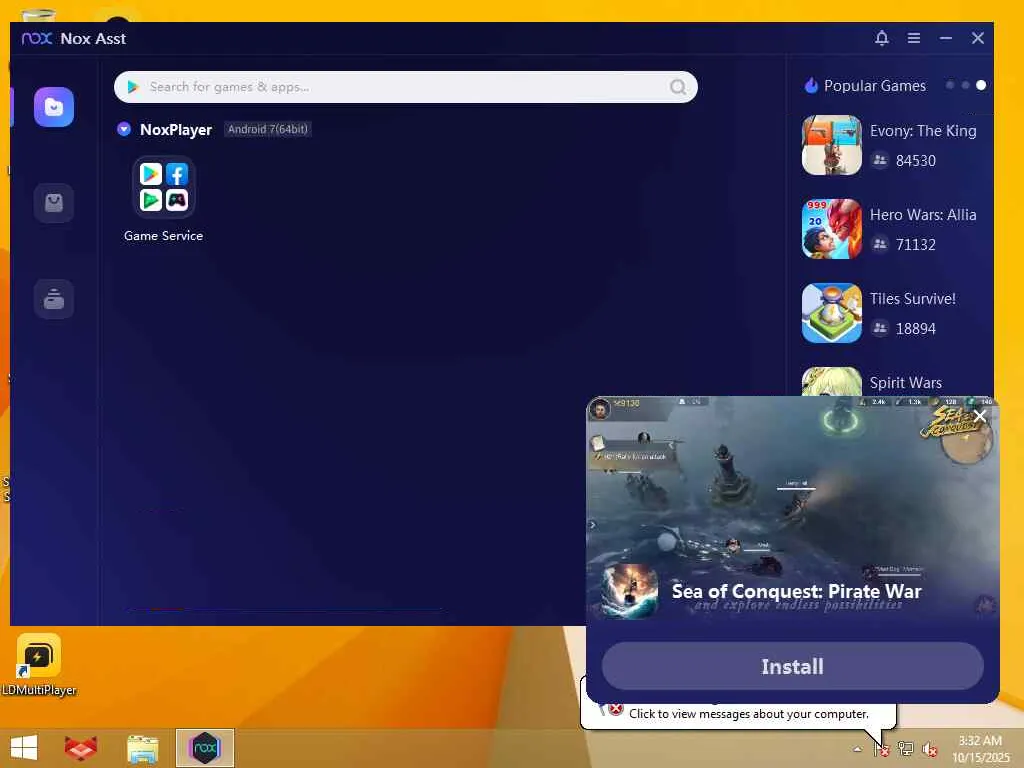This screenshot has width=1024, height=768.
Task: Click the Sea of Conquest: Pirate War title
Action: pyautogui.click(x=796, y=591)
